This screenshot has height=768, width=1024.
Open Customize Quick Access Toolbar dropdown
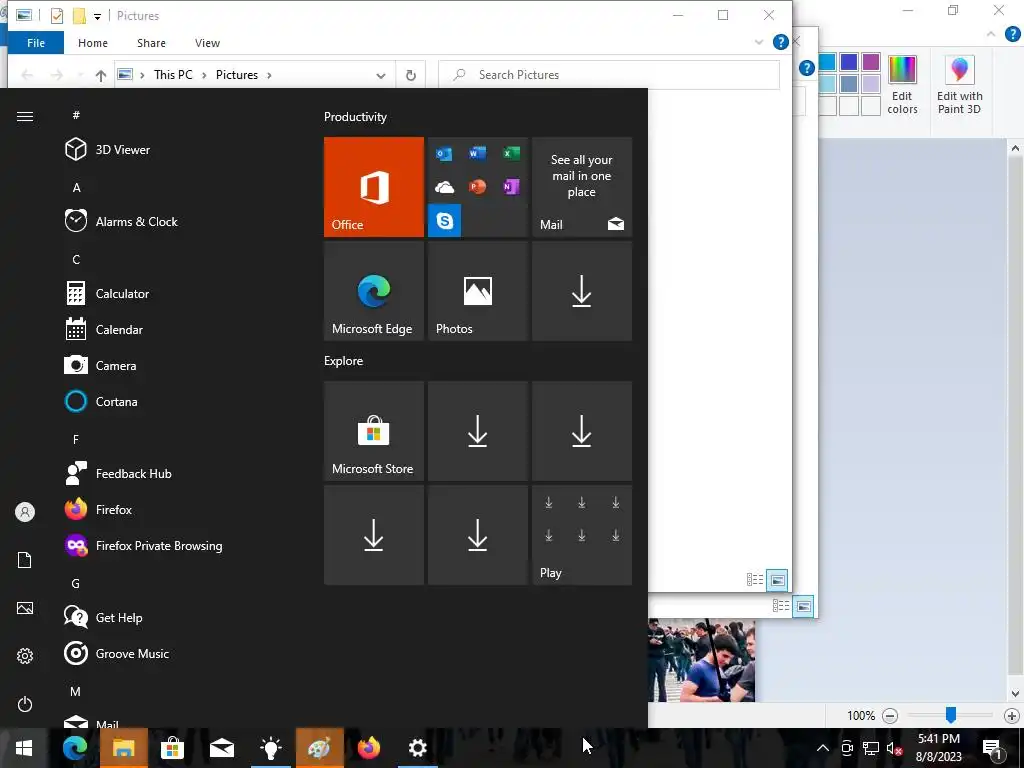coord(97,16)
